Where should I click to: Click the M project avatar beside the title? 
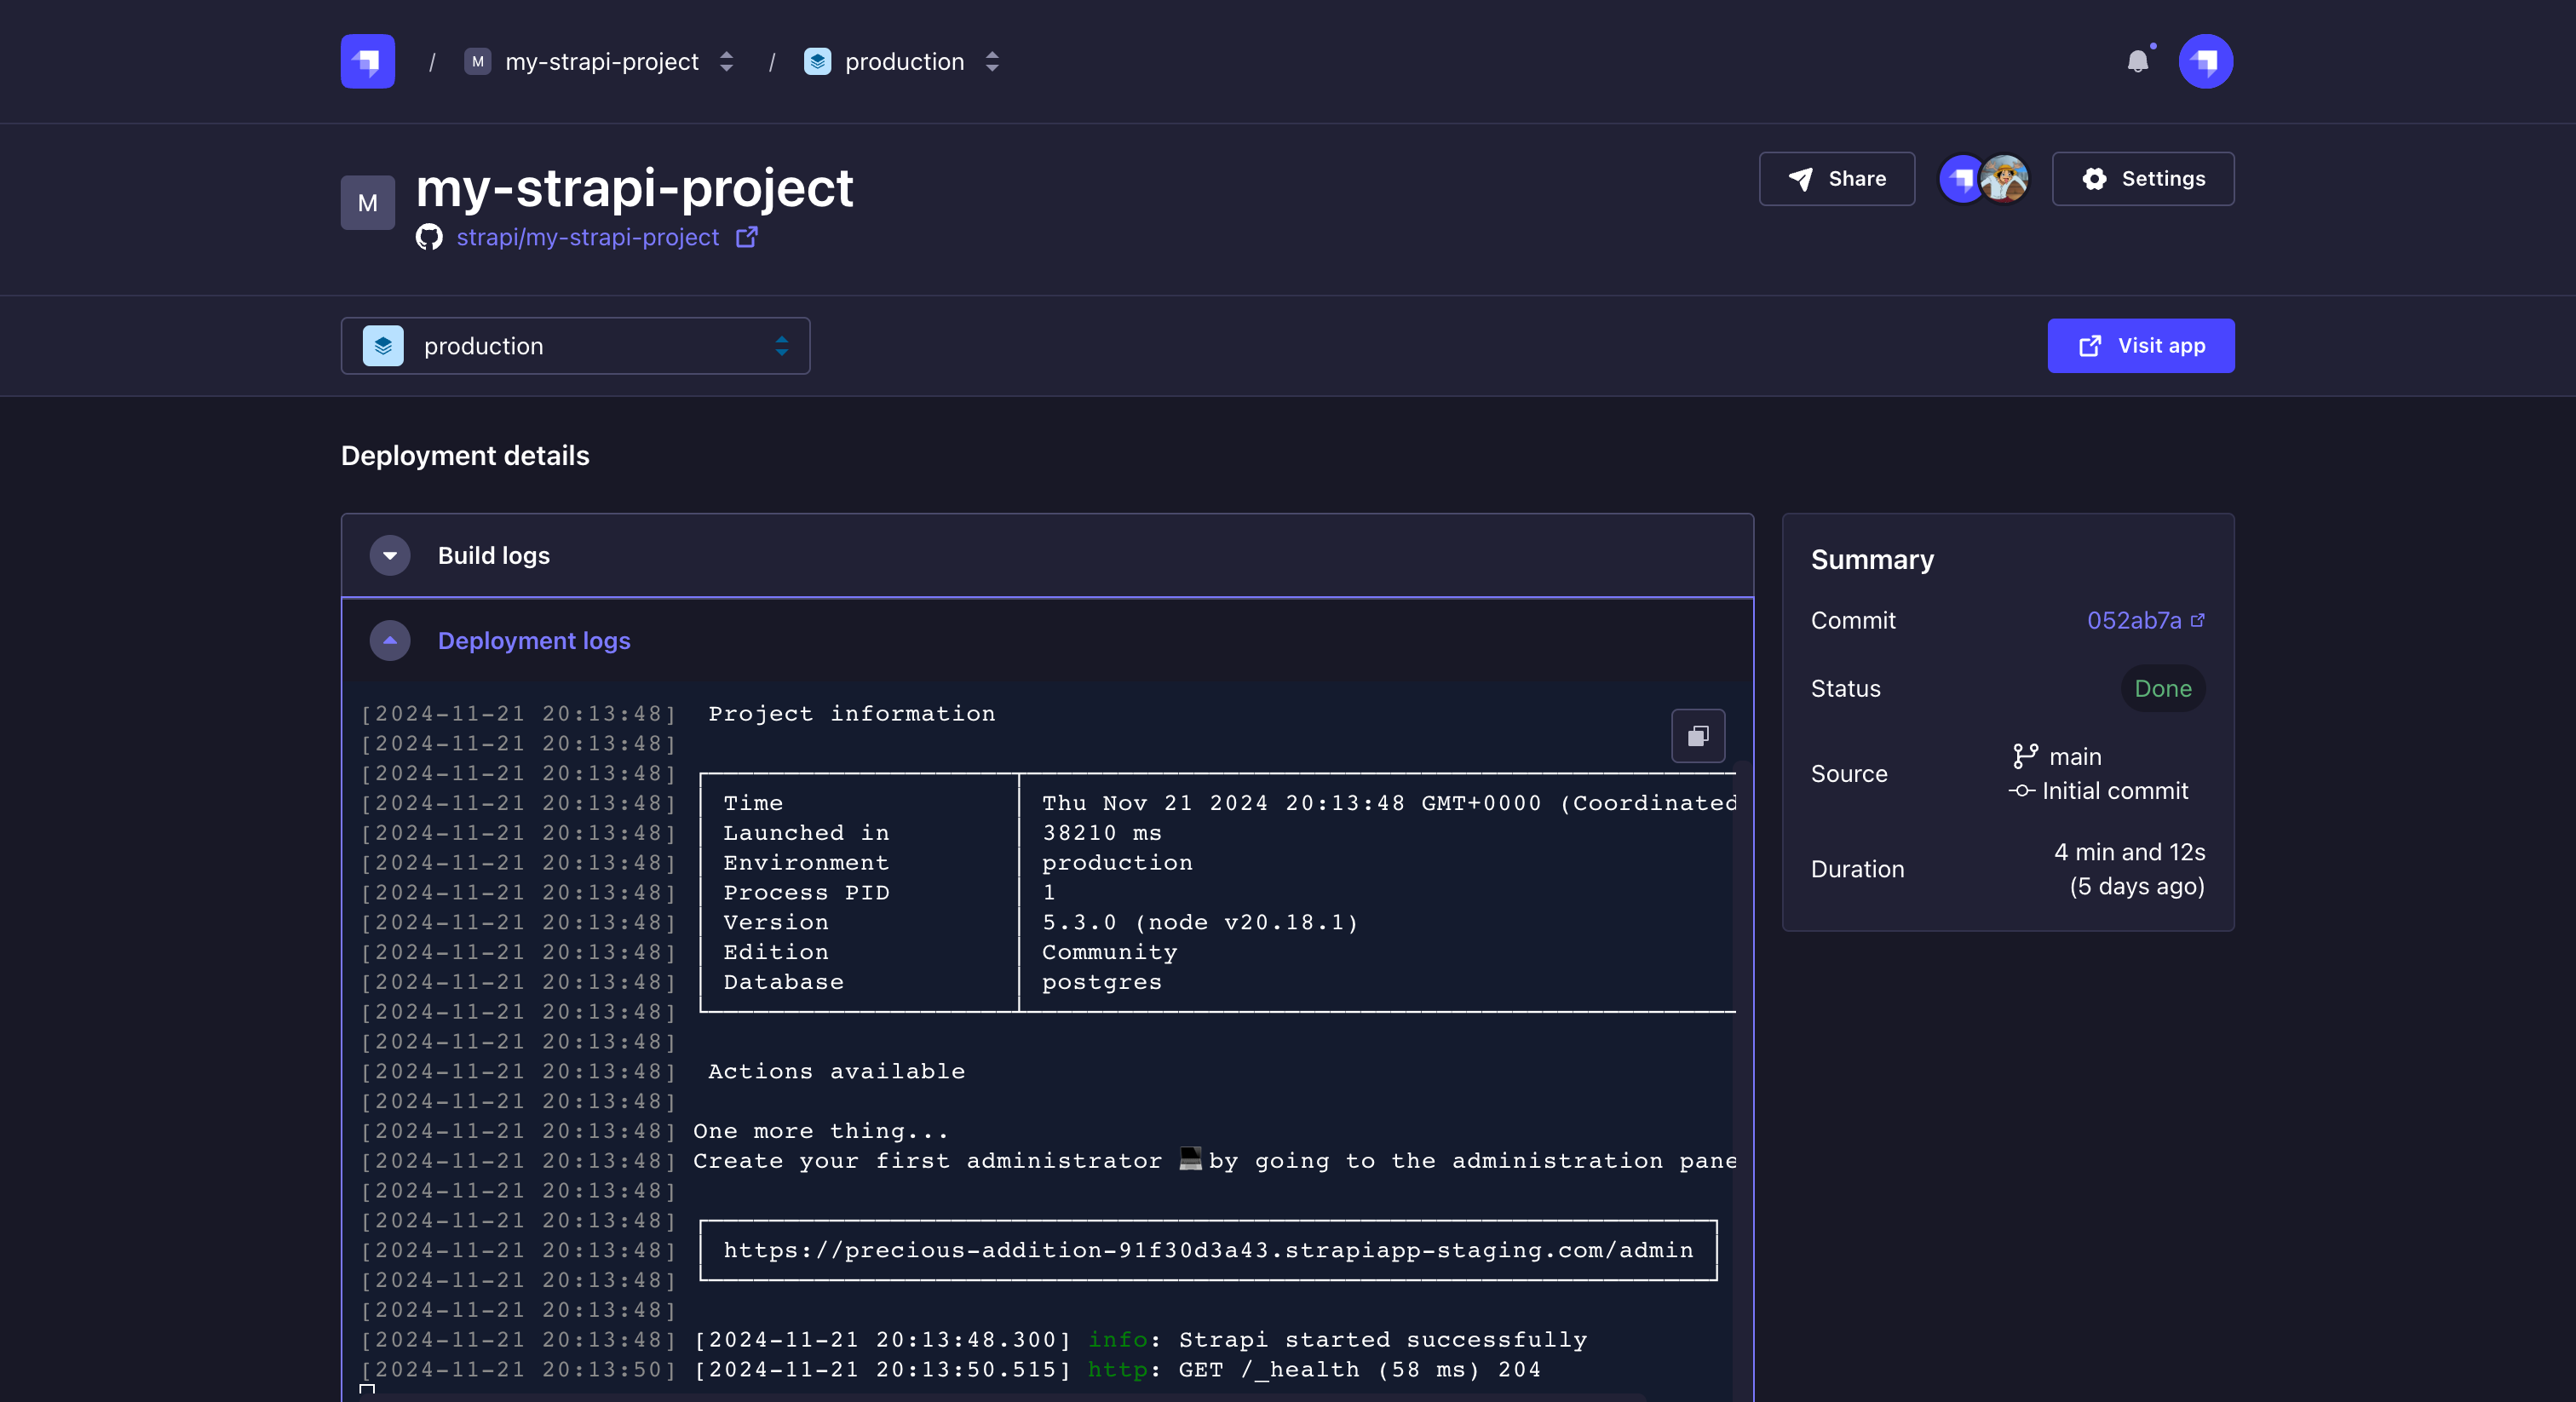367,203
